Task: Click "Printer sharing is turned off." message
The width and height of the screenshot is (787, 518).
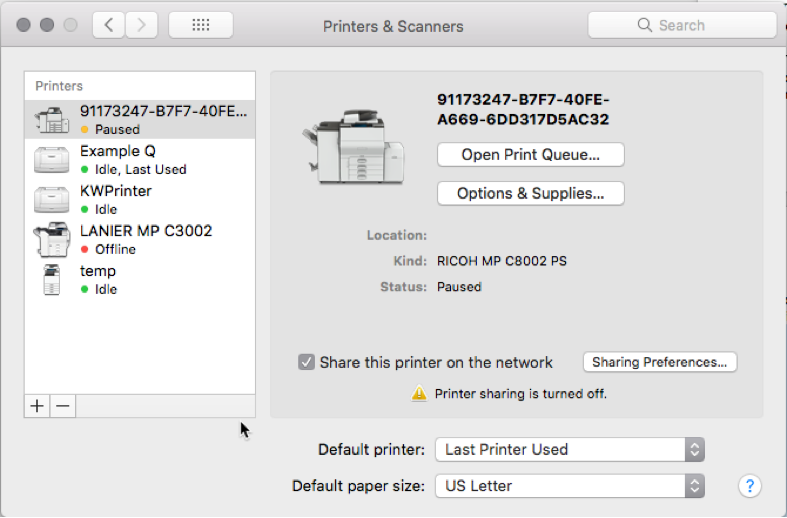Action: coord(520,394)
